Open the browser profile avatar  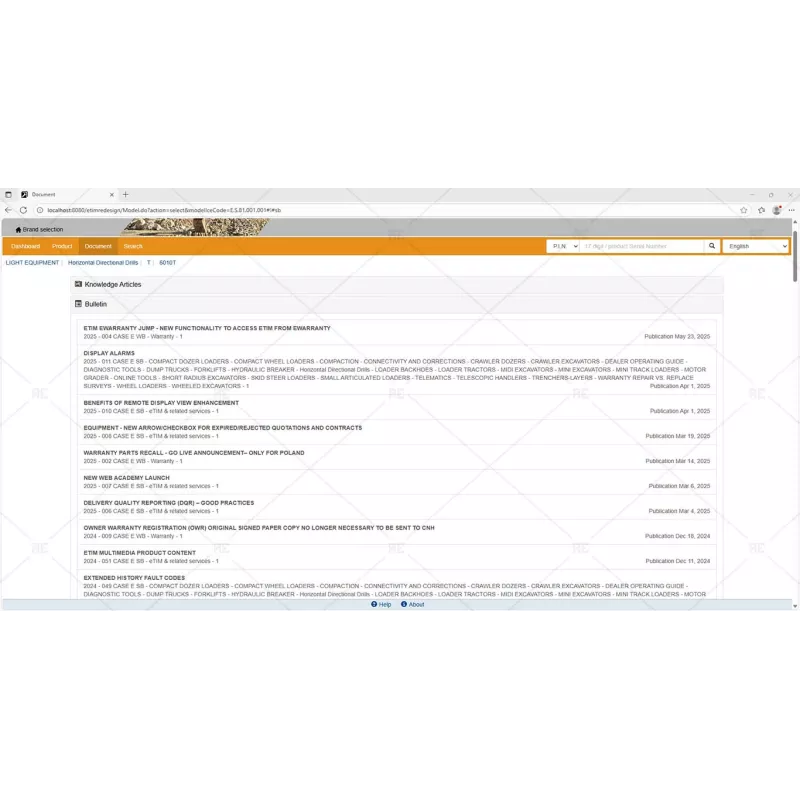tap(777, 210)
